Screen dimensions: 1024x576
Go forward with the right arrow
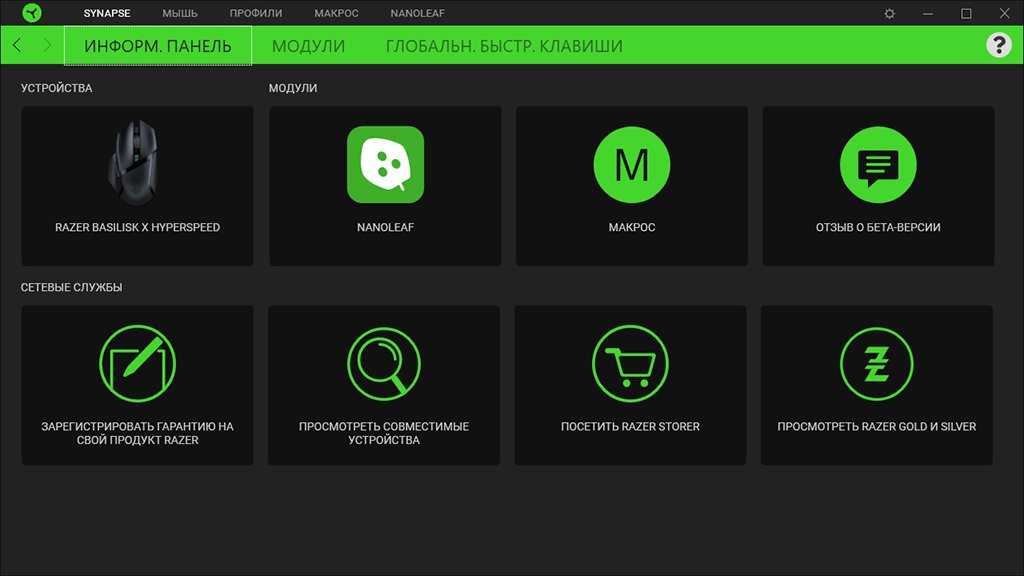tap(46, 46)
